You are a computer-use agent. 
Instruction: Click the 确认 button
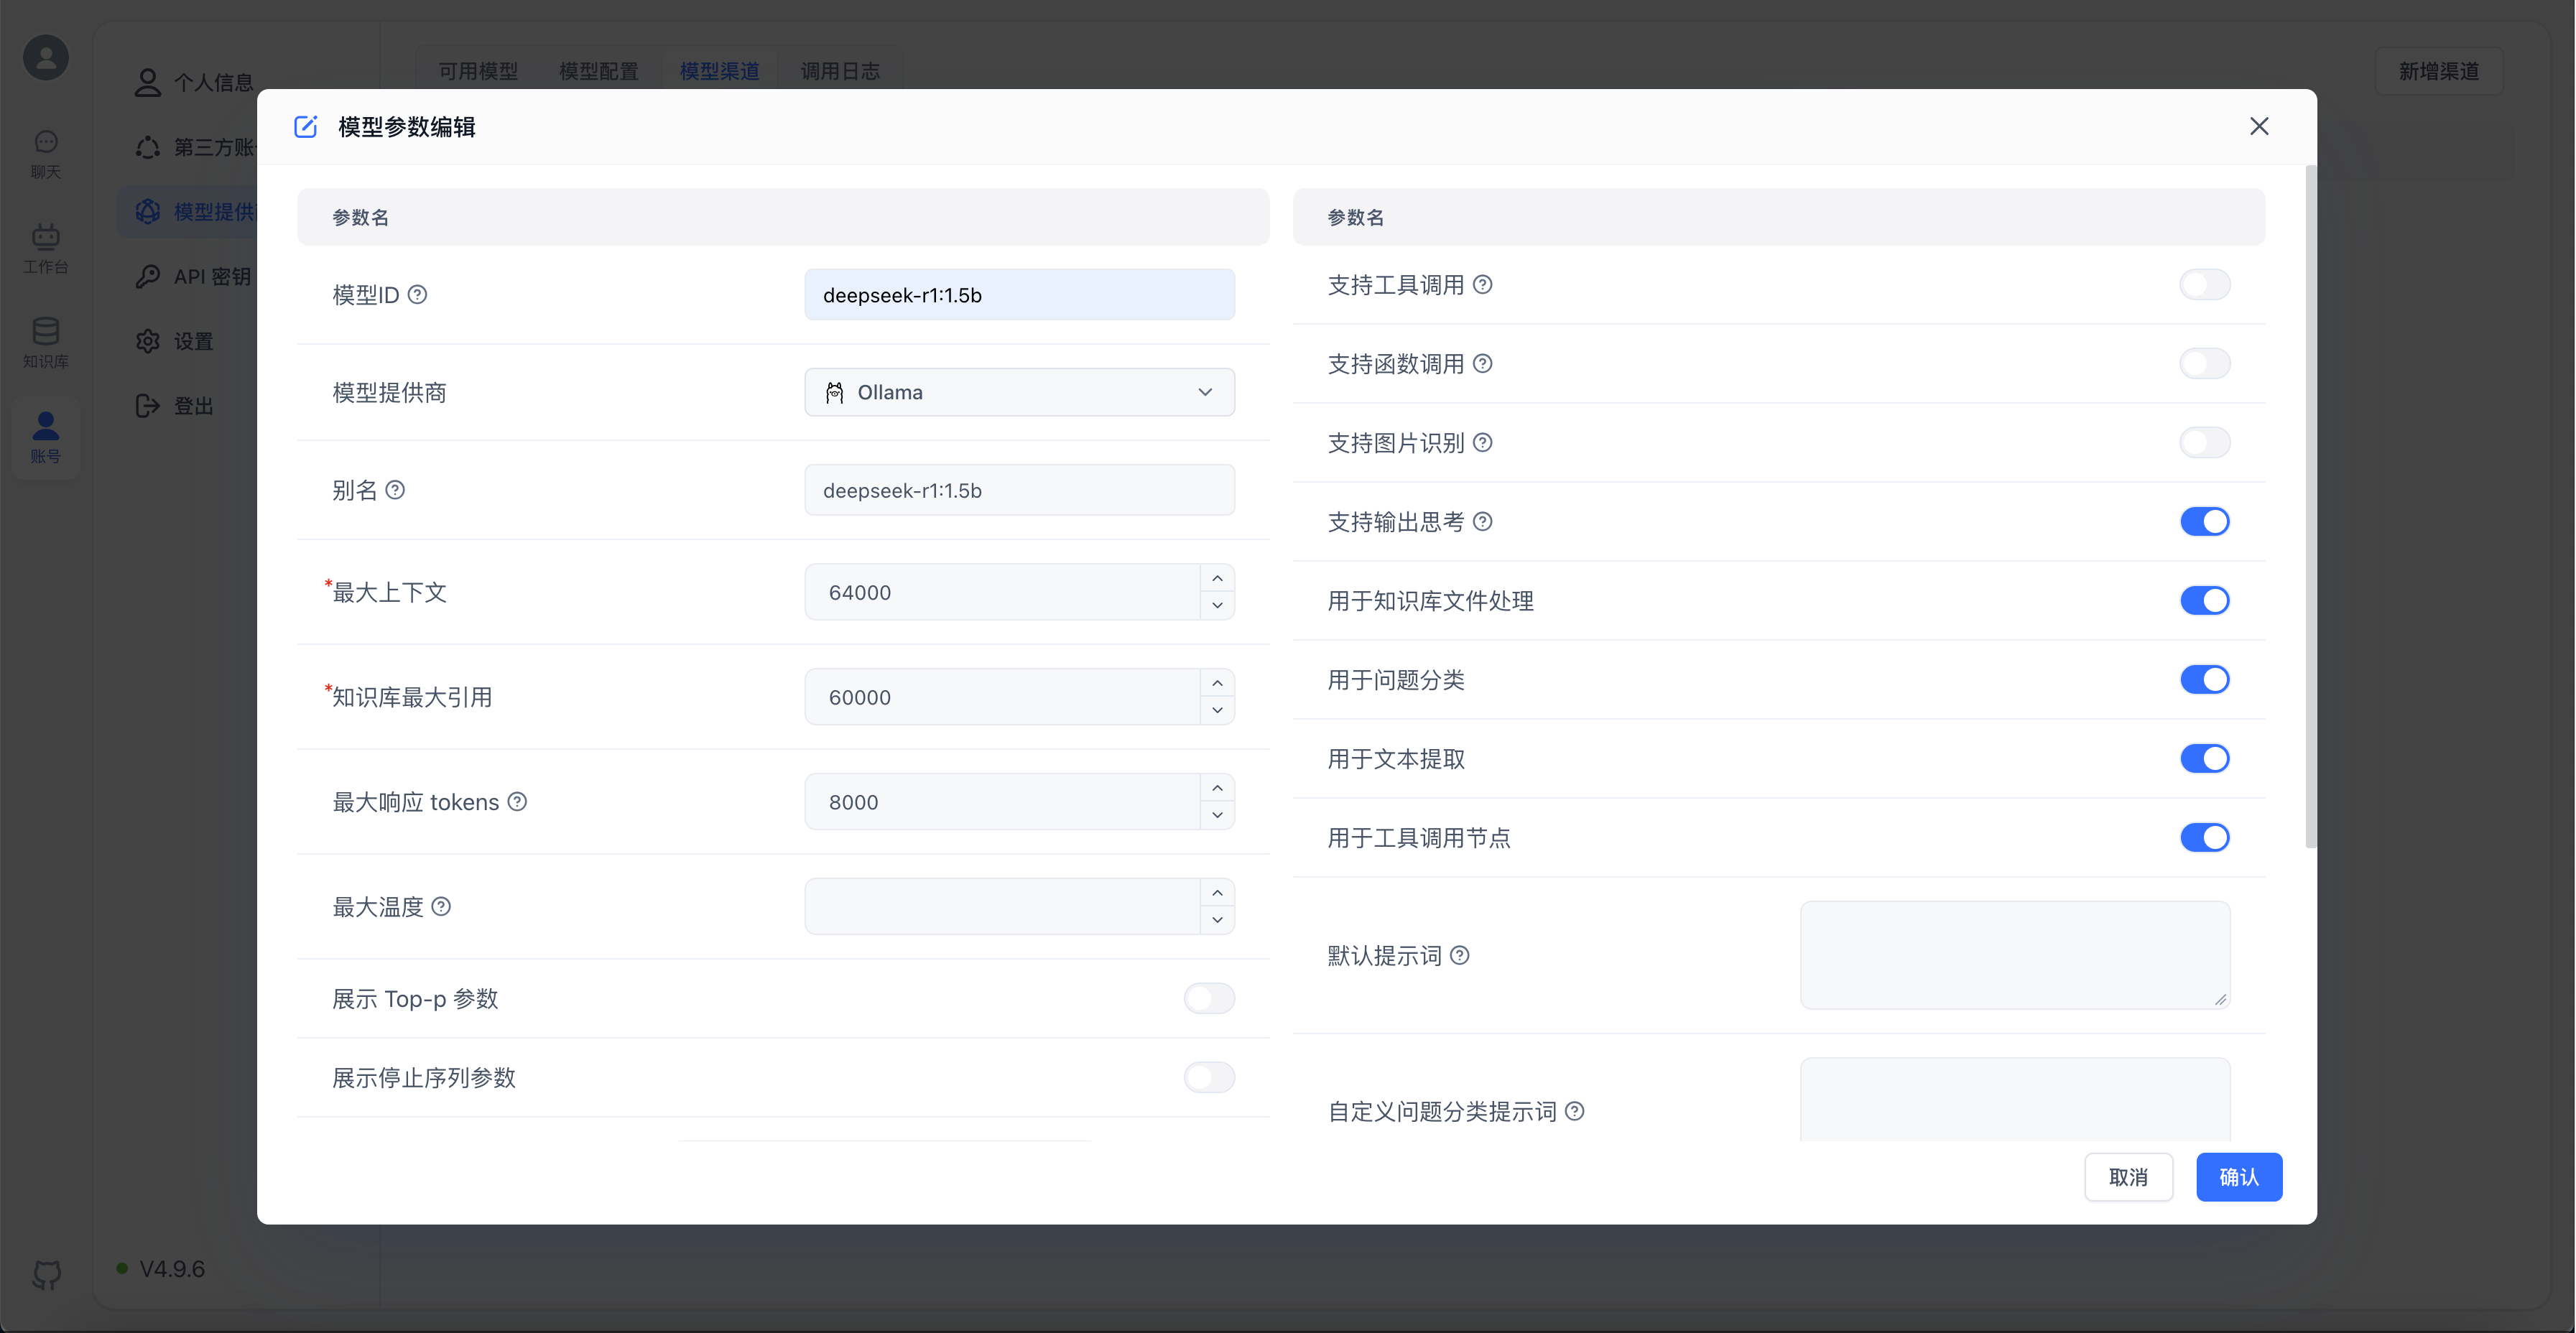click(2238, 1177)
